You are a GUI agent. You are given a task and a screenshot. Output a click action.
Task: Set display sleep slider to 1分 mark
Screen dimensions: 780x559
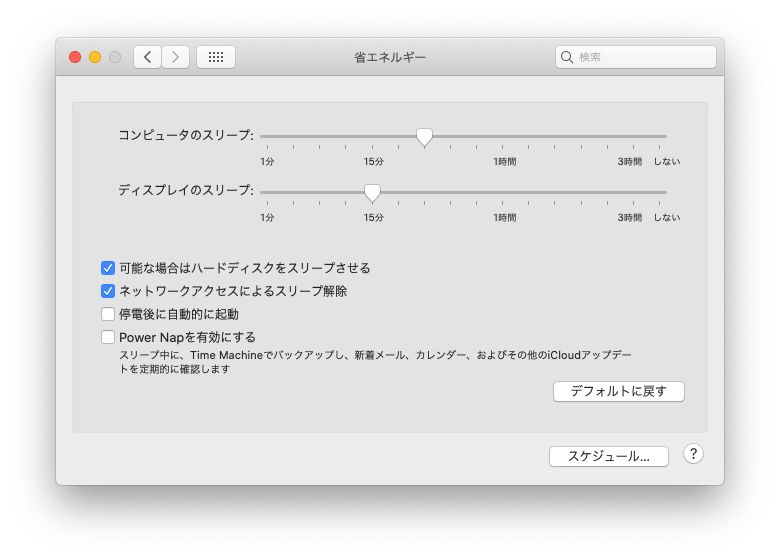point(268,192)
